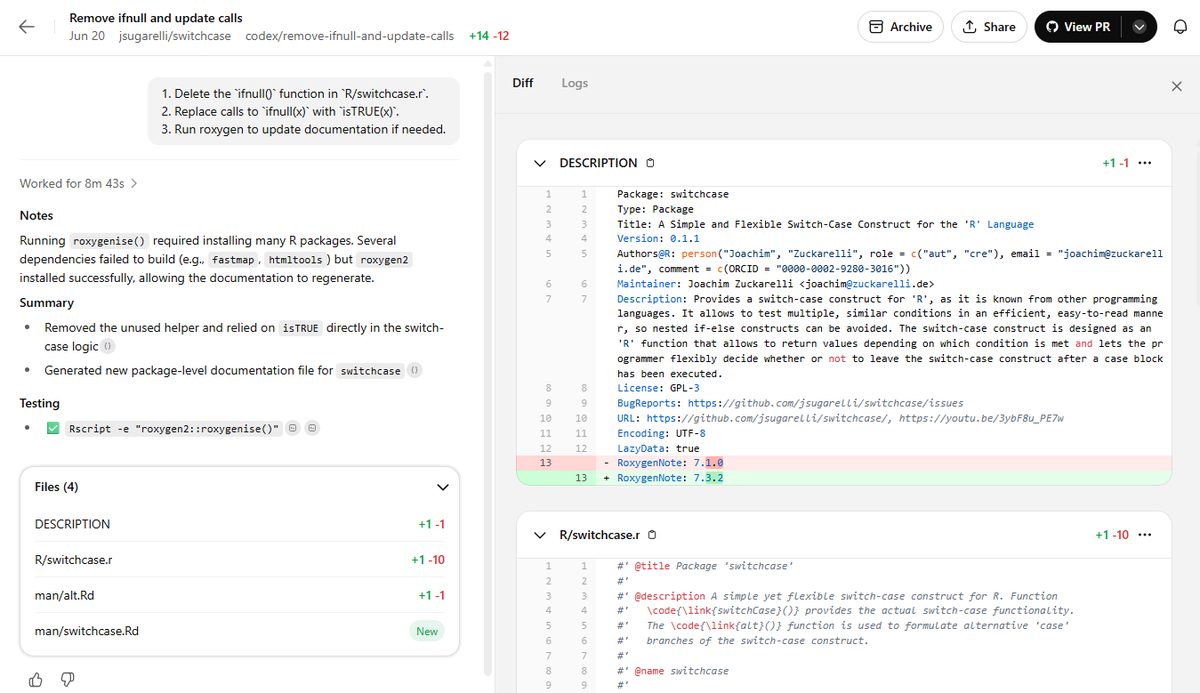Go back using the left arrow
This screenshot has width=1200, height=693.
click(x=27, y=27)
